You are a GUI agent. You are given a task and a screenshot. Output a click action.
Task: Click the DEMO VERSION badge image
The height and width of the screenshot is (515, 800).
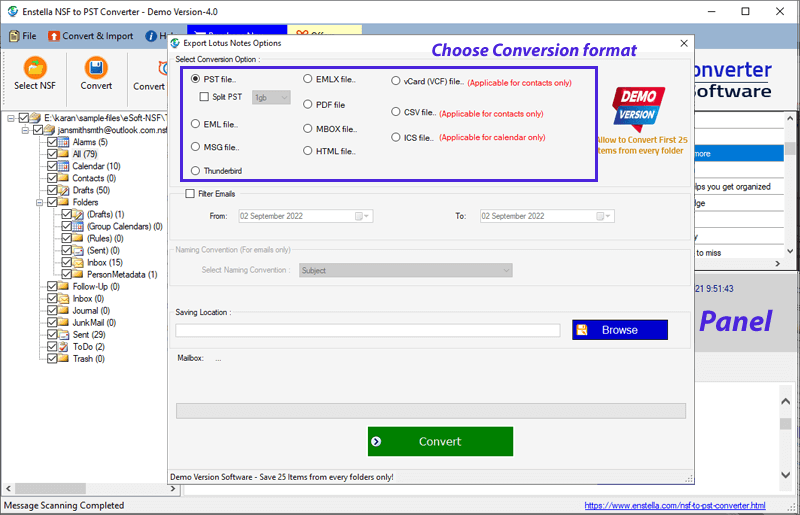(x=639, y=109)
